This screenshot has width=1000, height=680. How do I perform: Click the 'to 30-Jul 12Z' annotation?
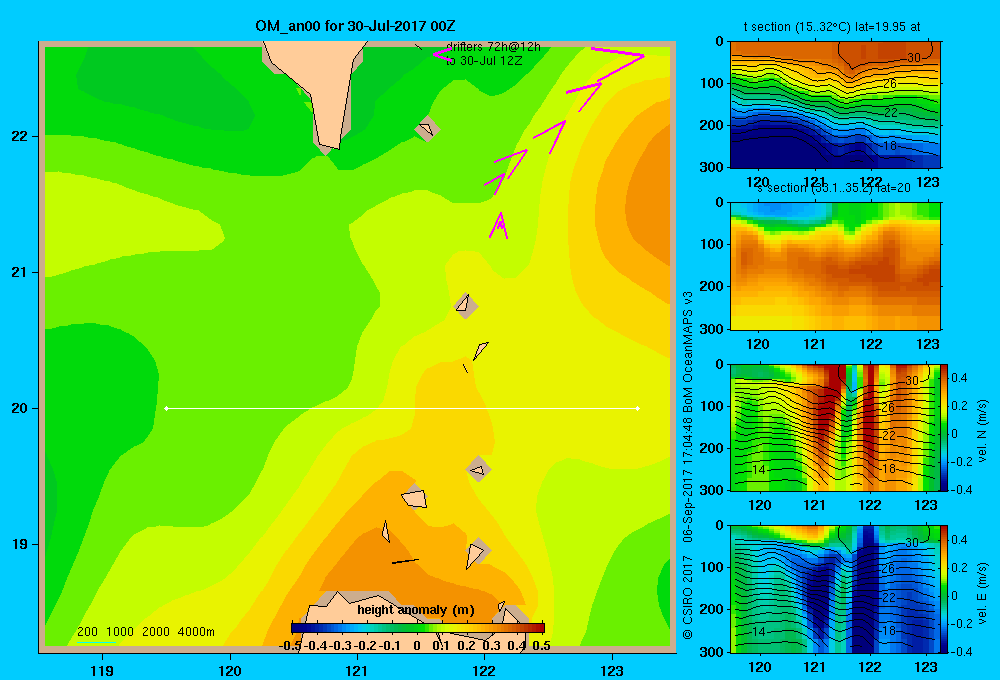[484, 61]
